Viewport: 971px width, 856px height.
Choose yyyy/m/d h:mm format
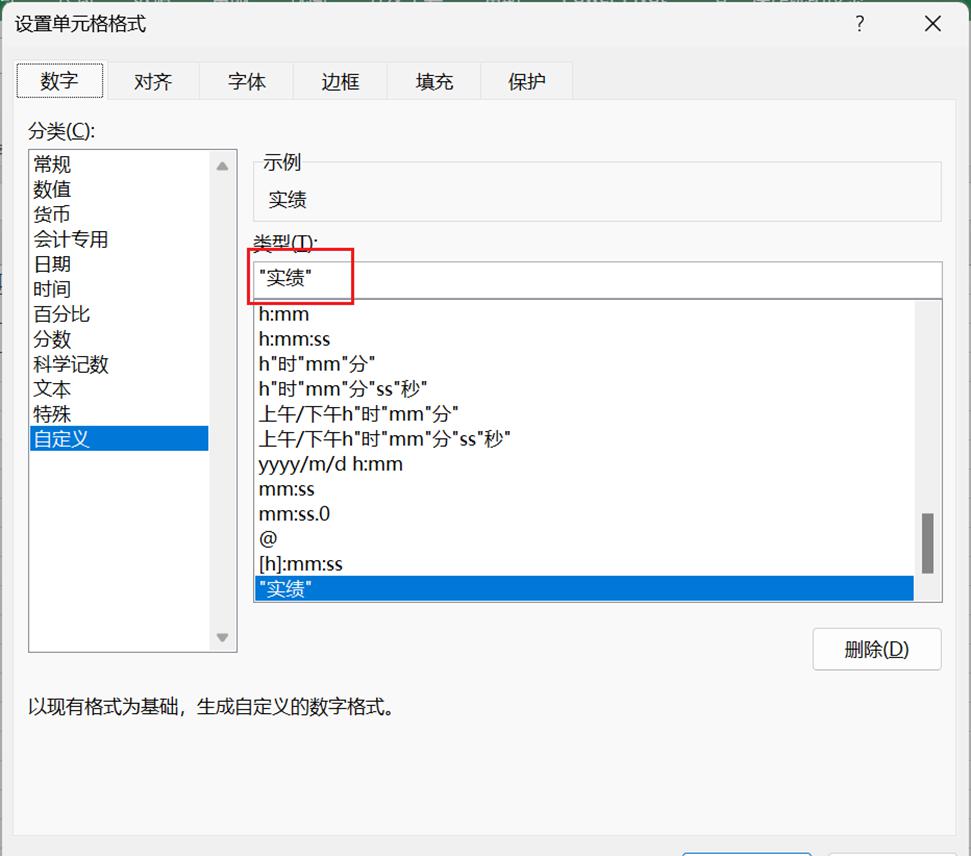coord(584,464)
